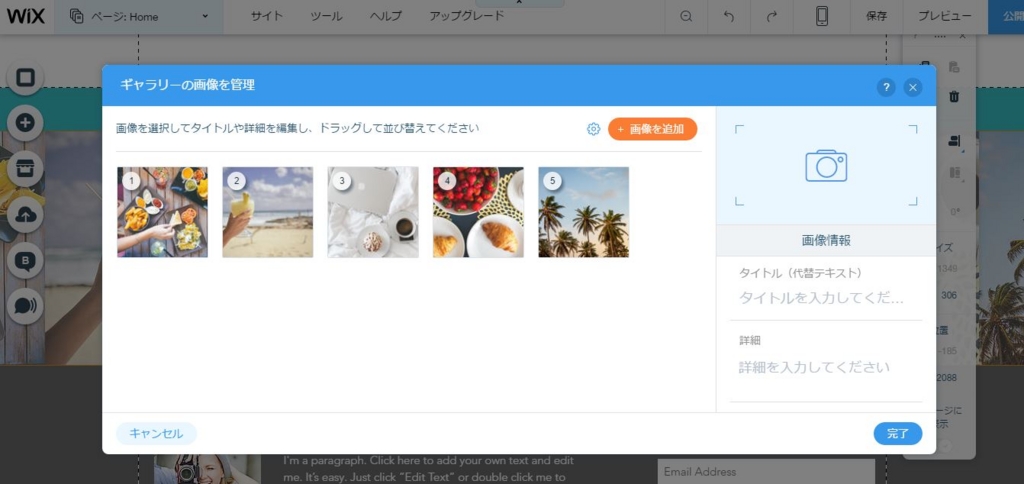Select gallery image 2 with beach drink
Viewport: 1024px width, 484px height.
tap(268, 212)
